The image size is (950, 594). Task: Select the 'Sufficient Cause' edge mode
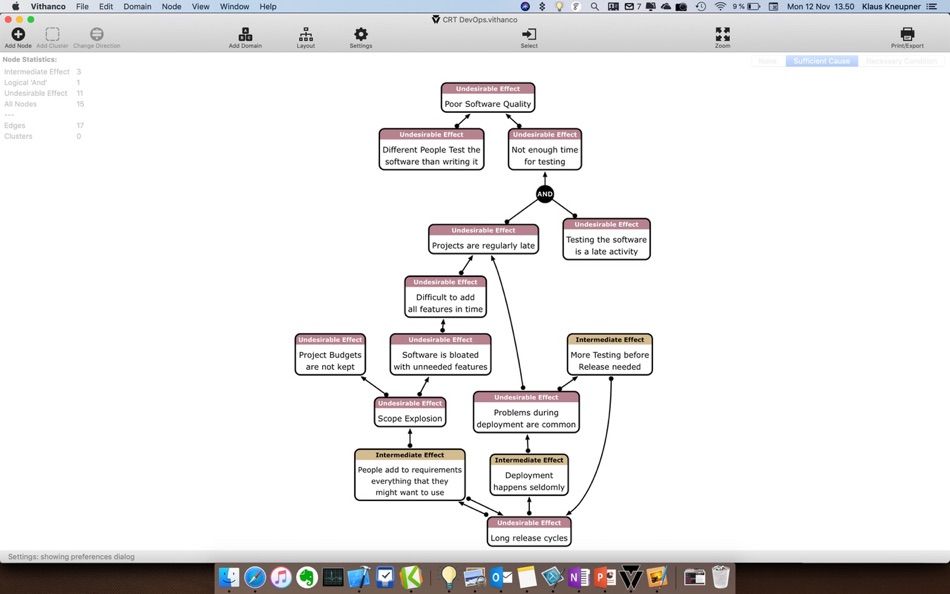(x=822, y=61)
